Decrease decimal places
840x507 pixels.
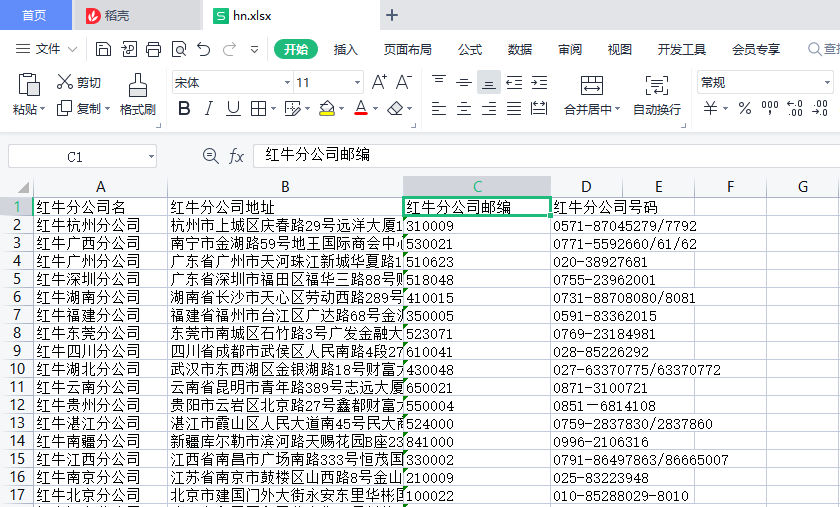pyautogui.click(x=820, y=108)
